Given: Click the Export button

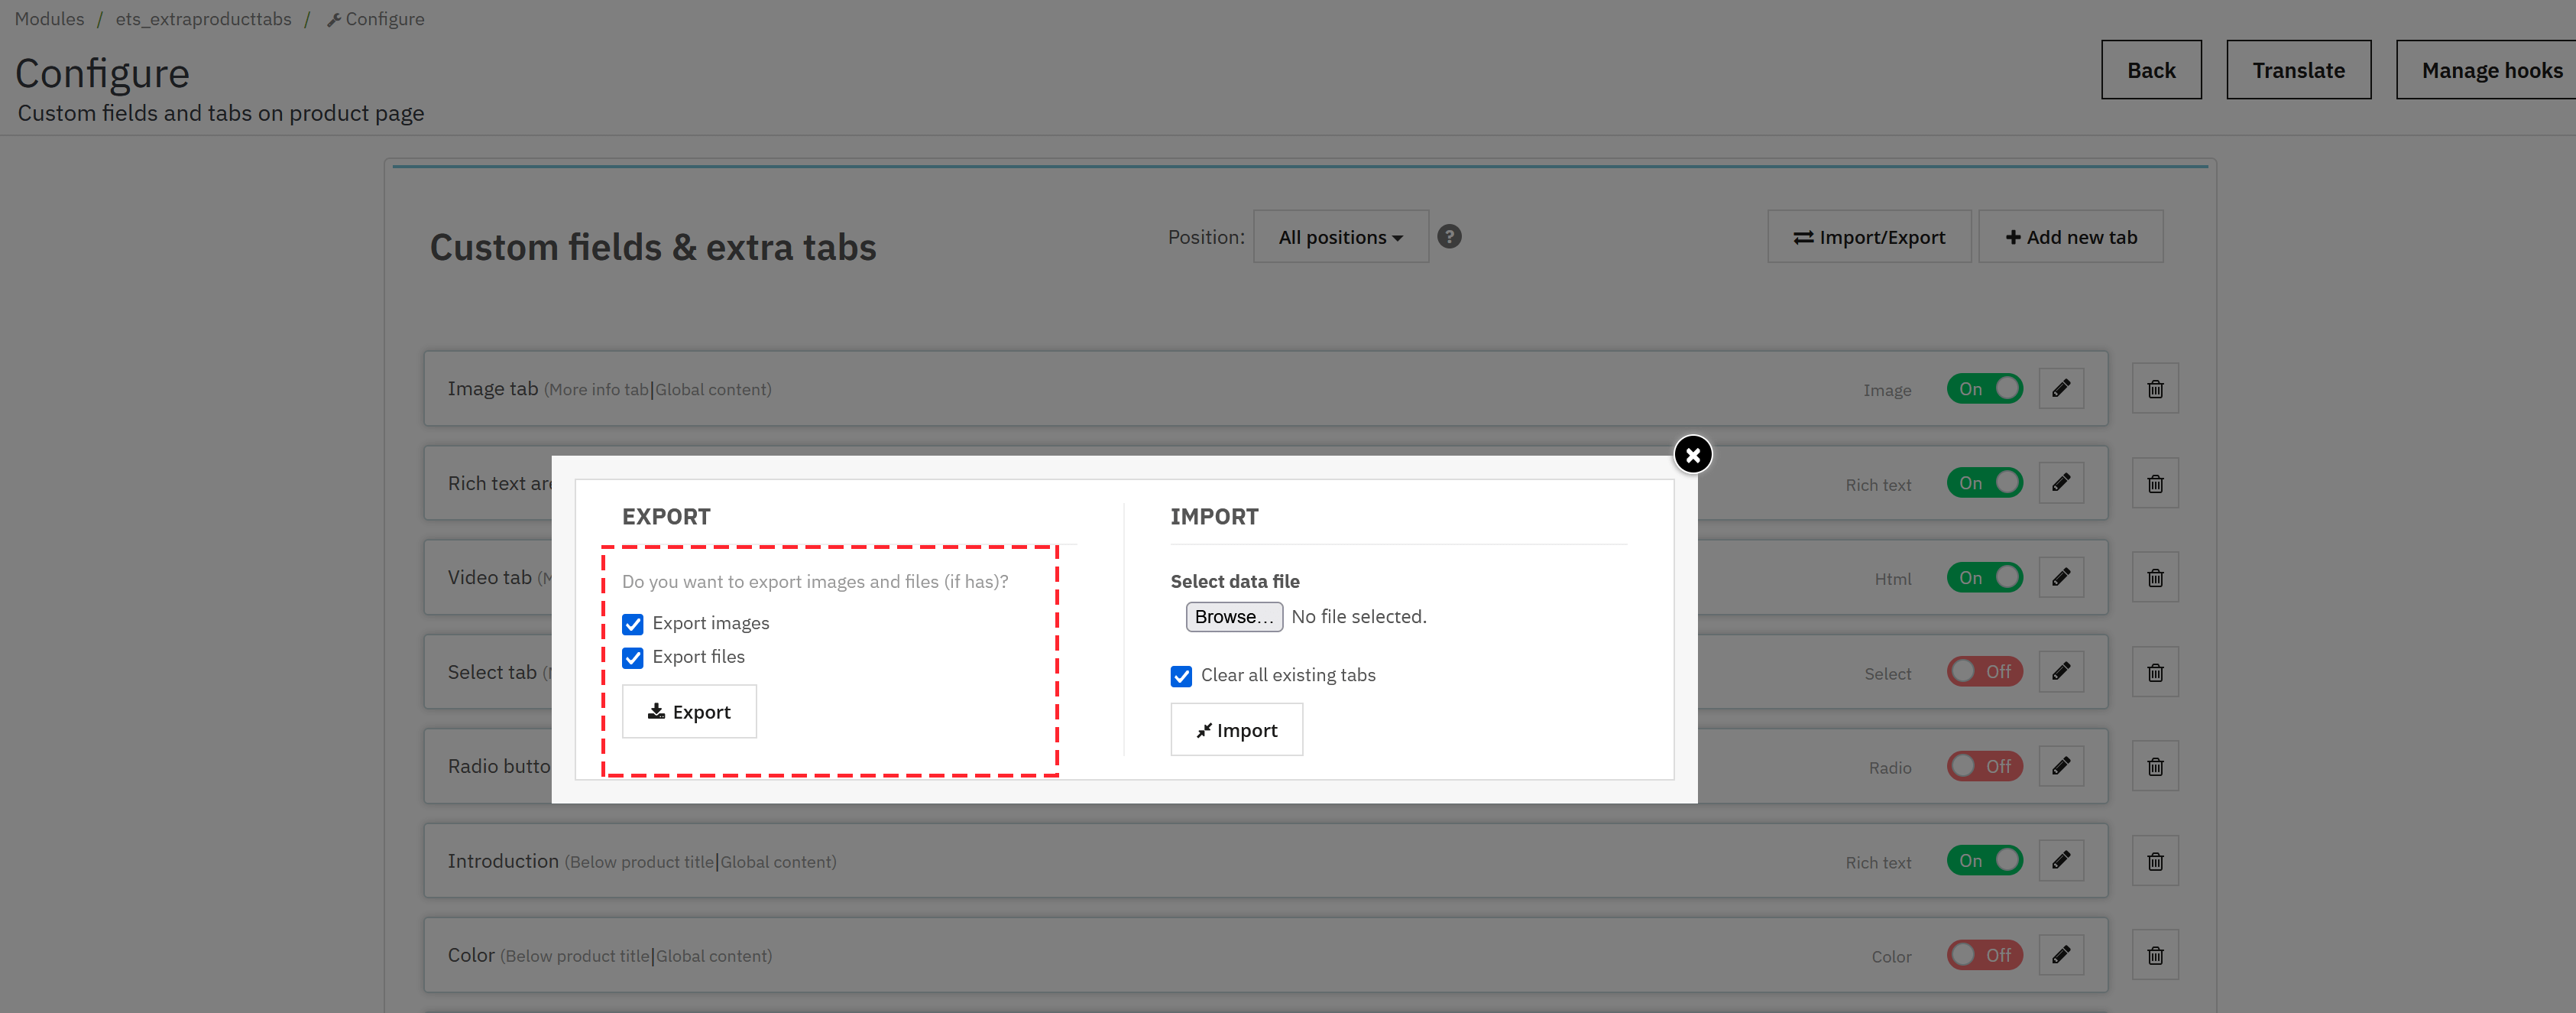Looking at the screenshot, I should [689, 712].
